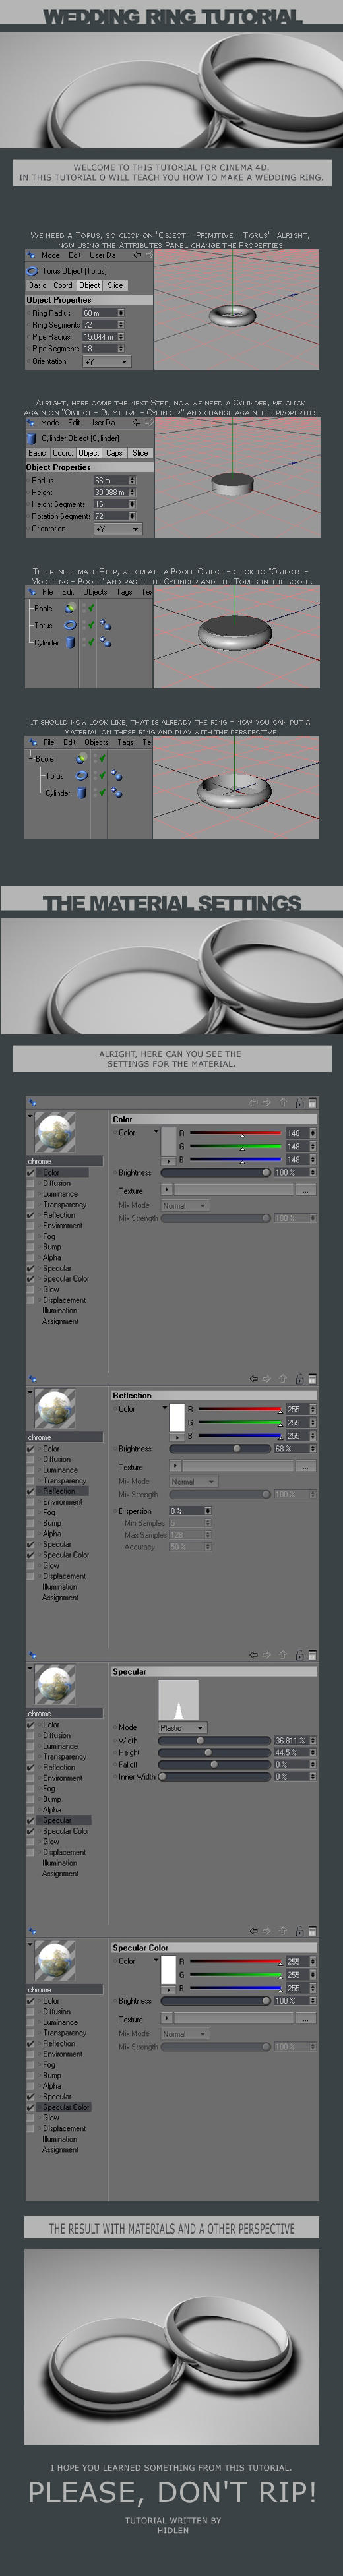Switch to the Slice tab of the Torus object
Viewport: 343px width, 2576px height.
(x=115, y=285)
